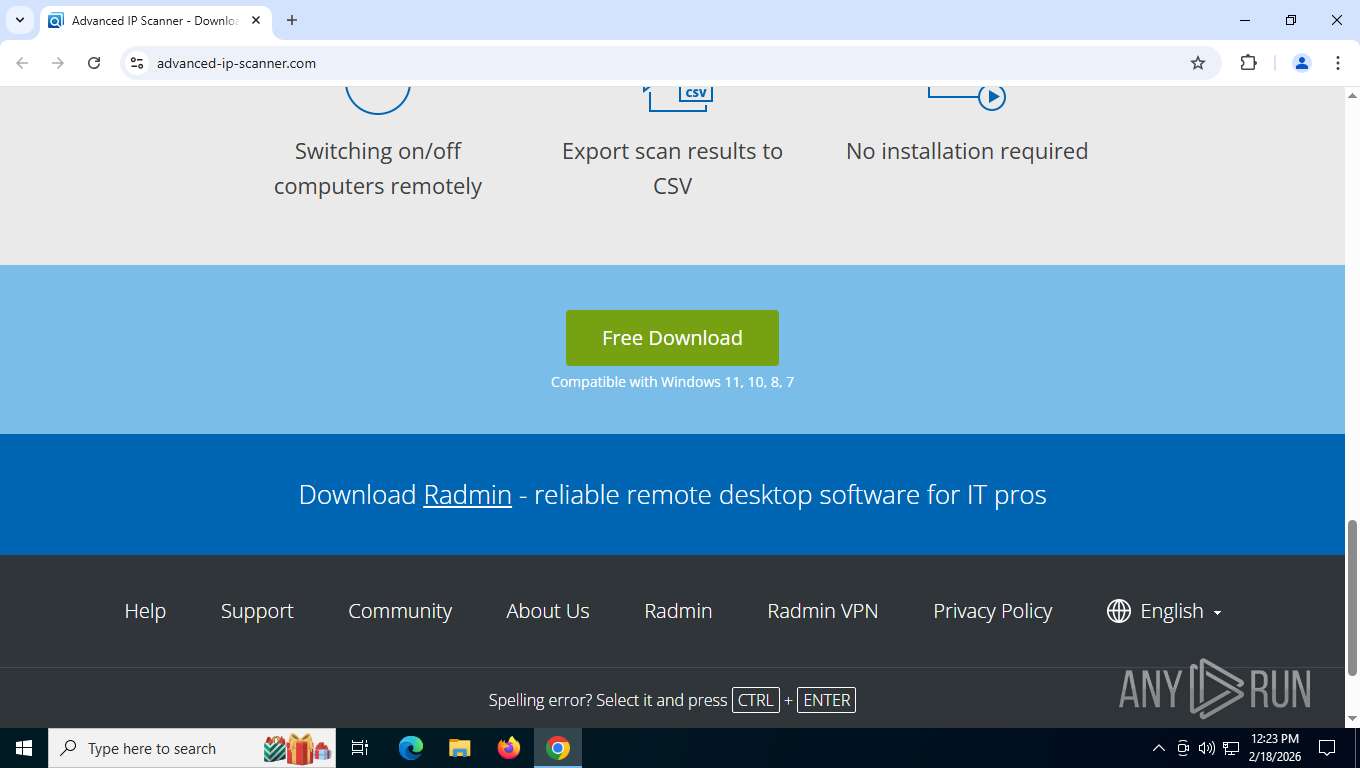Click the 'No installation required' text

tap(967, 151)
